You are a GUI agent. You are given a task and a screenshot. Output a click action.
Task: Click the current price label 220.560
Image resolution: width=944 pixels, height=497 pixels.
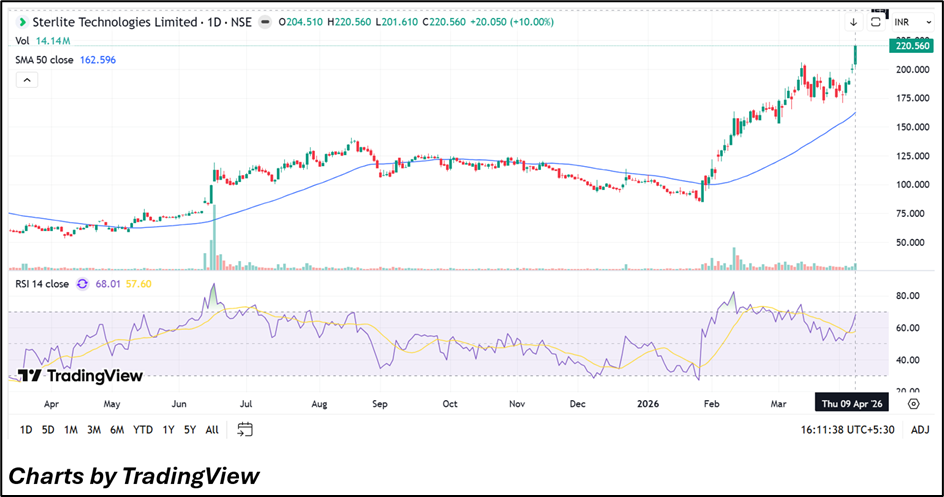[911, 46]
